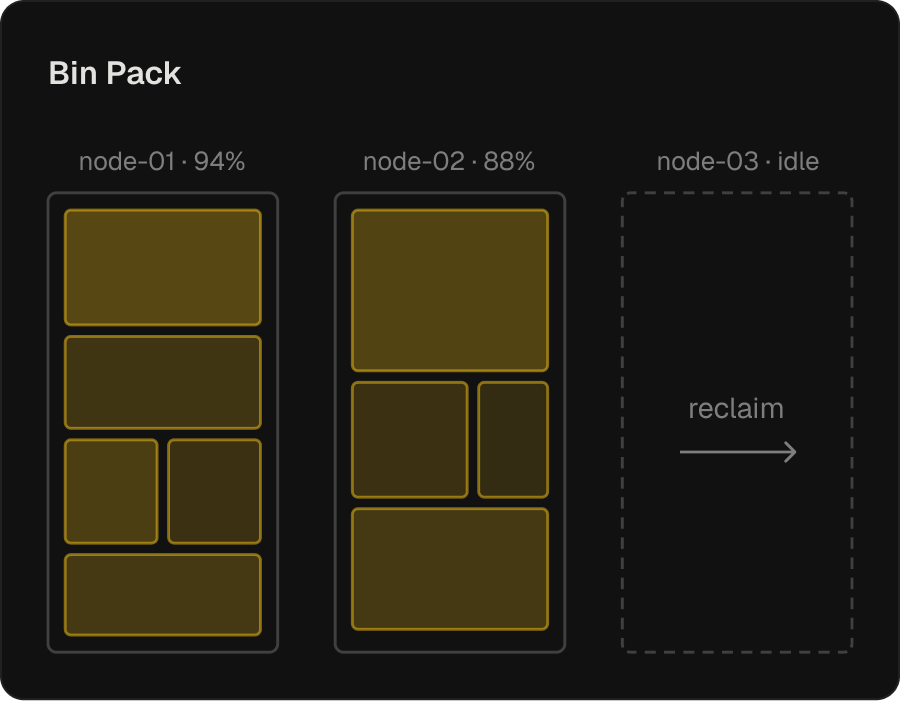900x701 pixels.
Task: Click the node-01 · 94% label
Action: coord(162,161)
